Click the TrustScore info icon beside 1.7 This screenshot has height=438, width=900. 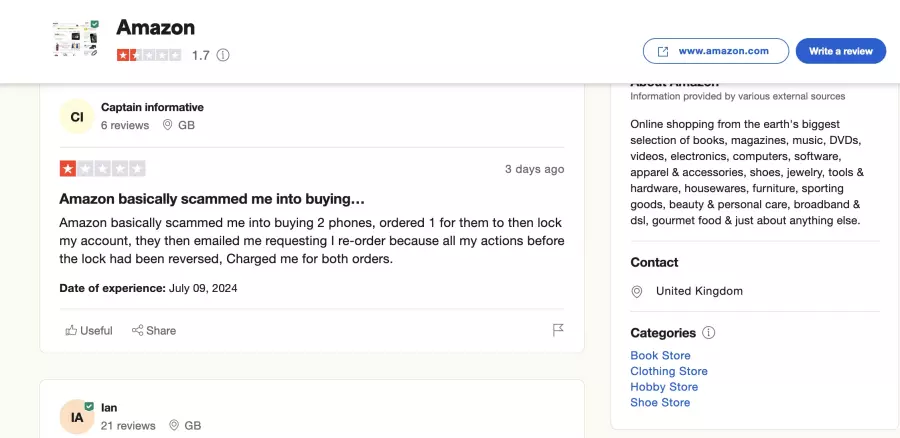point(223,55)
